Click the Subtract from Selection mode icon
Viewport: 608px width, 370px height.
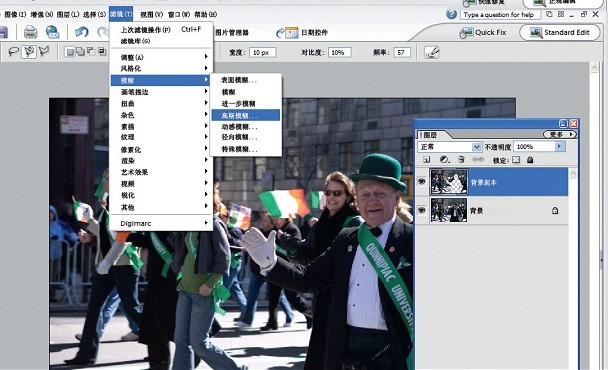pos(91,52)
